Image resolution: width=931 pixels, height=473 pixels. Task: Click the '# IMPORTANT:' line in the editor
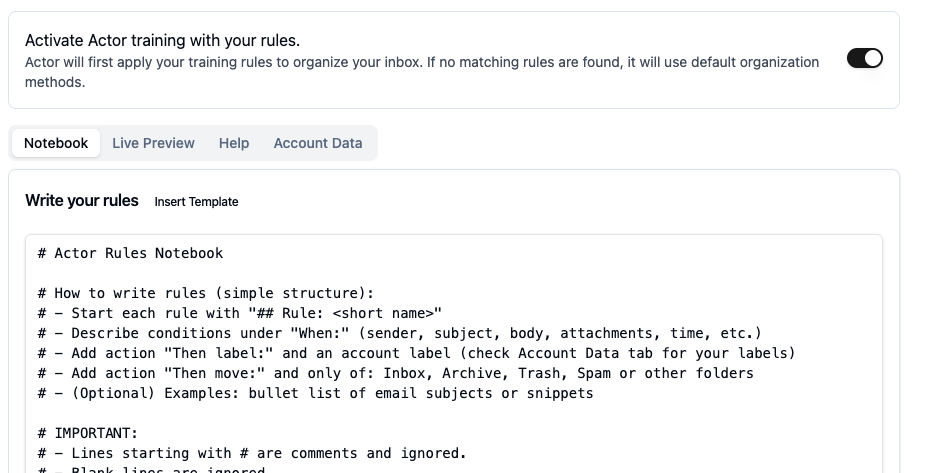click(x=88, y=433)
